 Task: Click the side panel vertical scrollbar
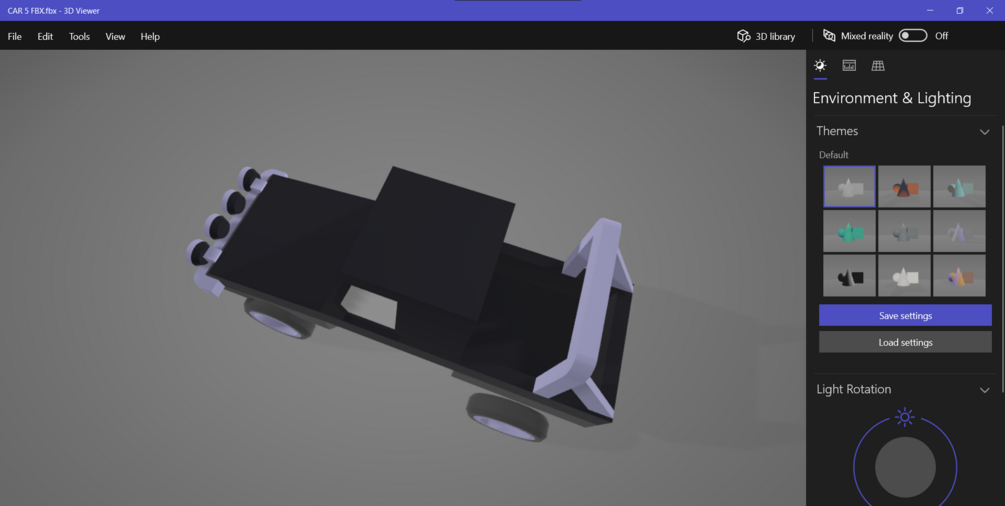click(1002, 257)
